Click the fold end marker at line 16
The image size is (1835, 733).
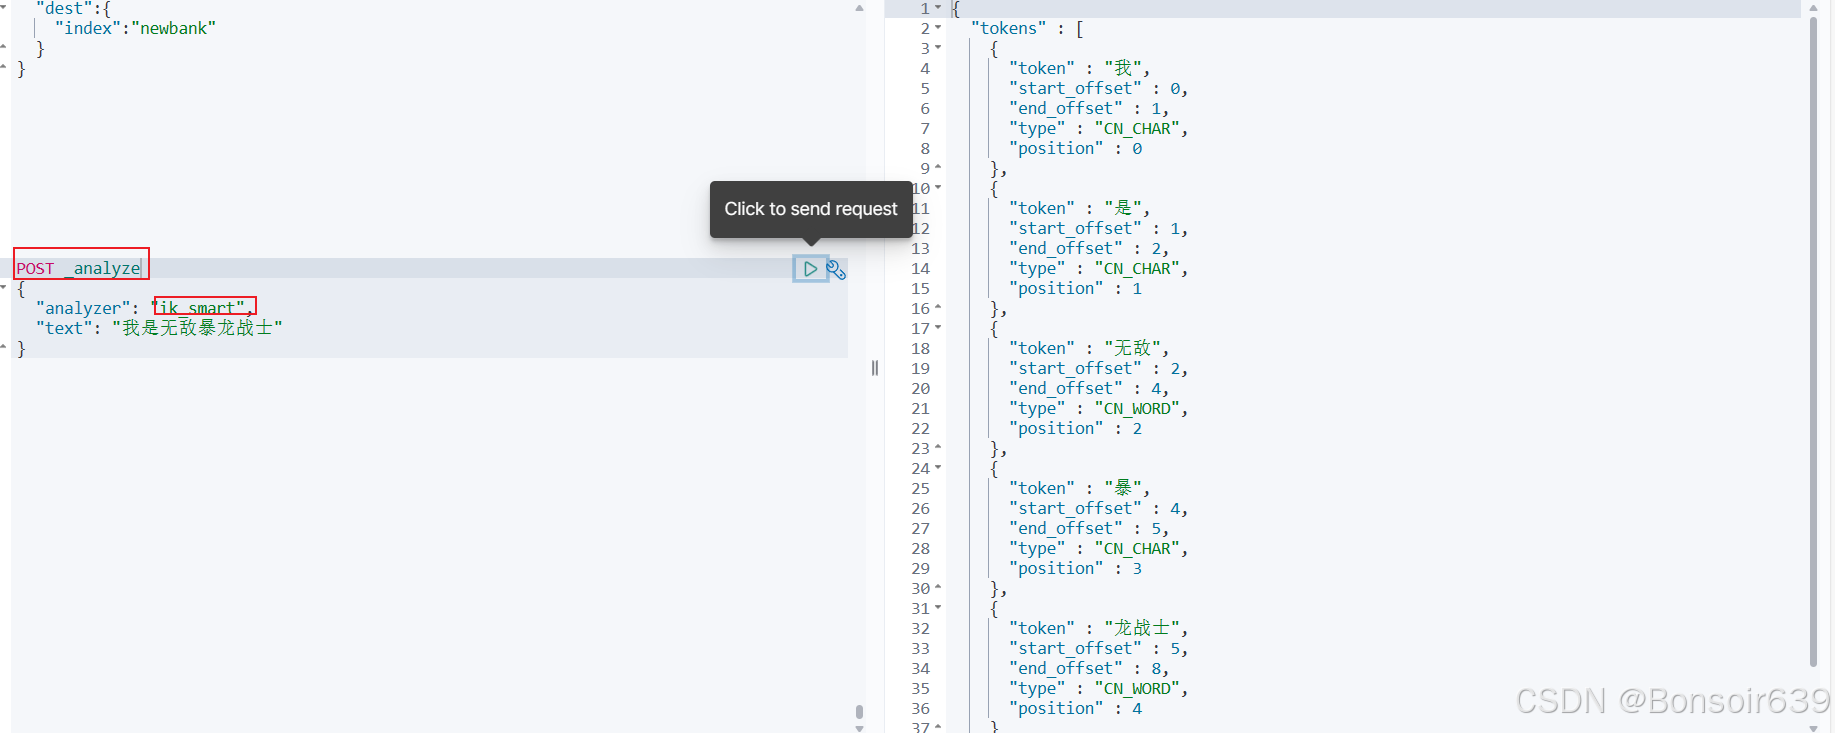point(938,308)
